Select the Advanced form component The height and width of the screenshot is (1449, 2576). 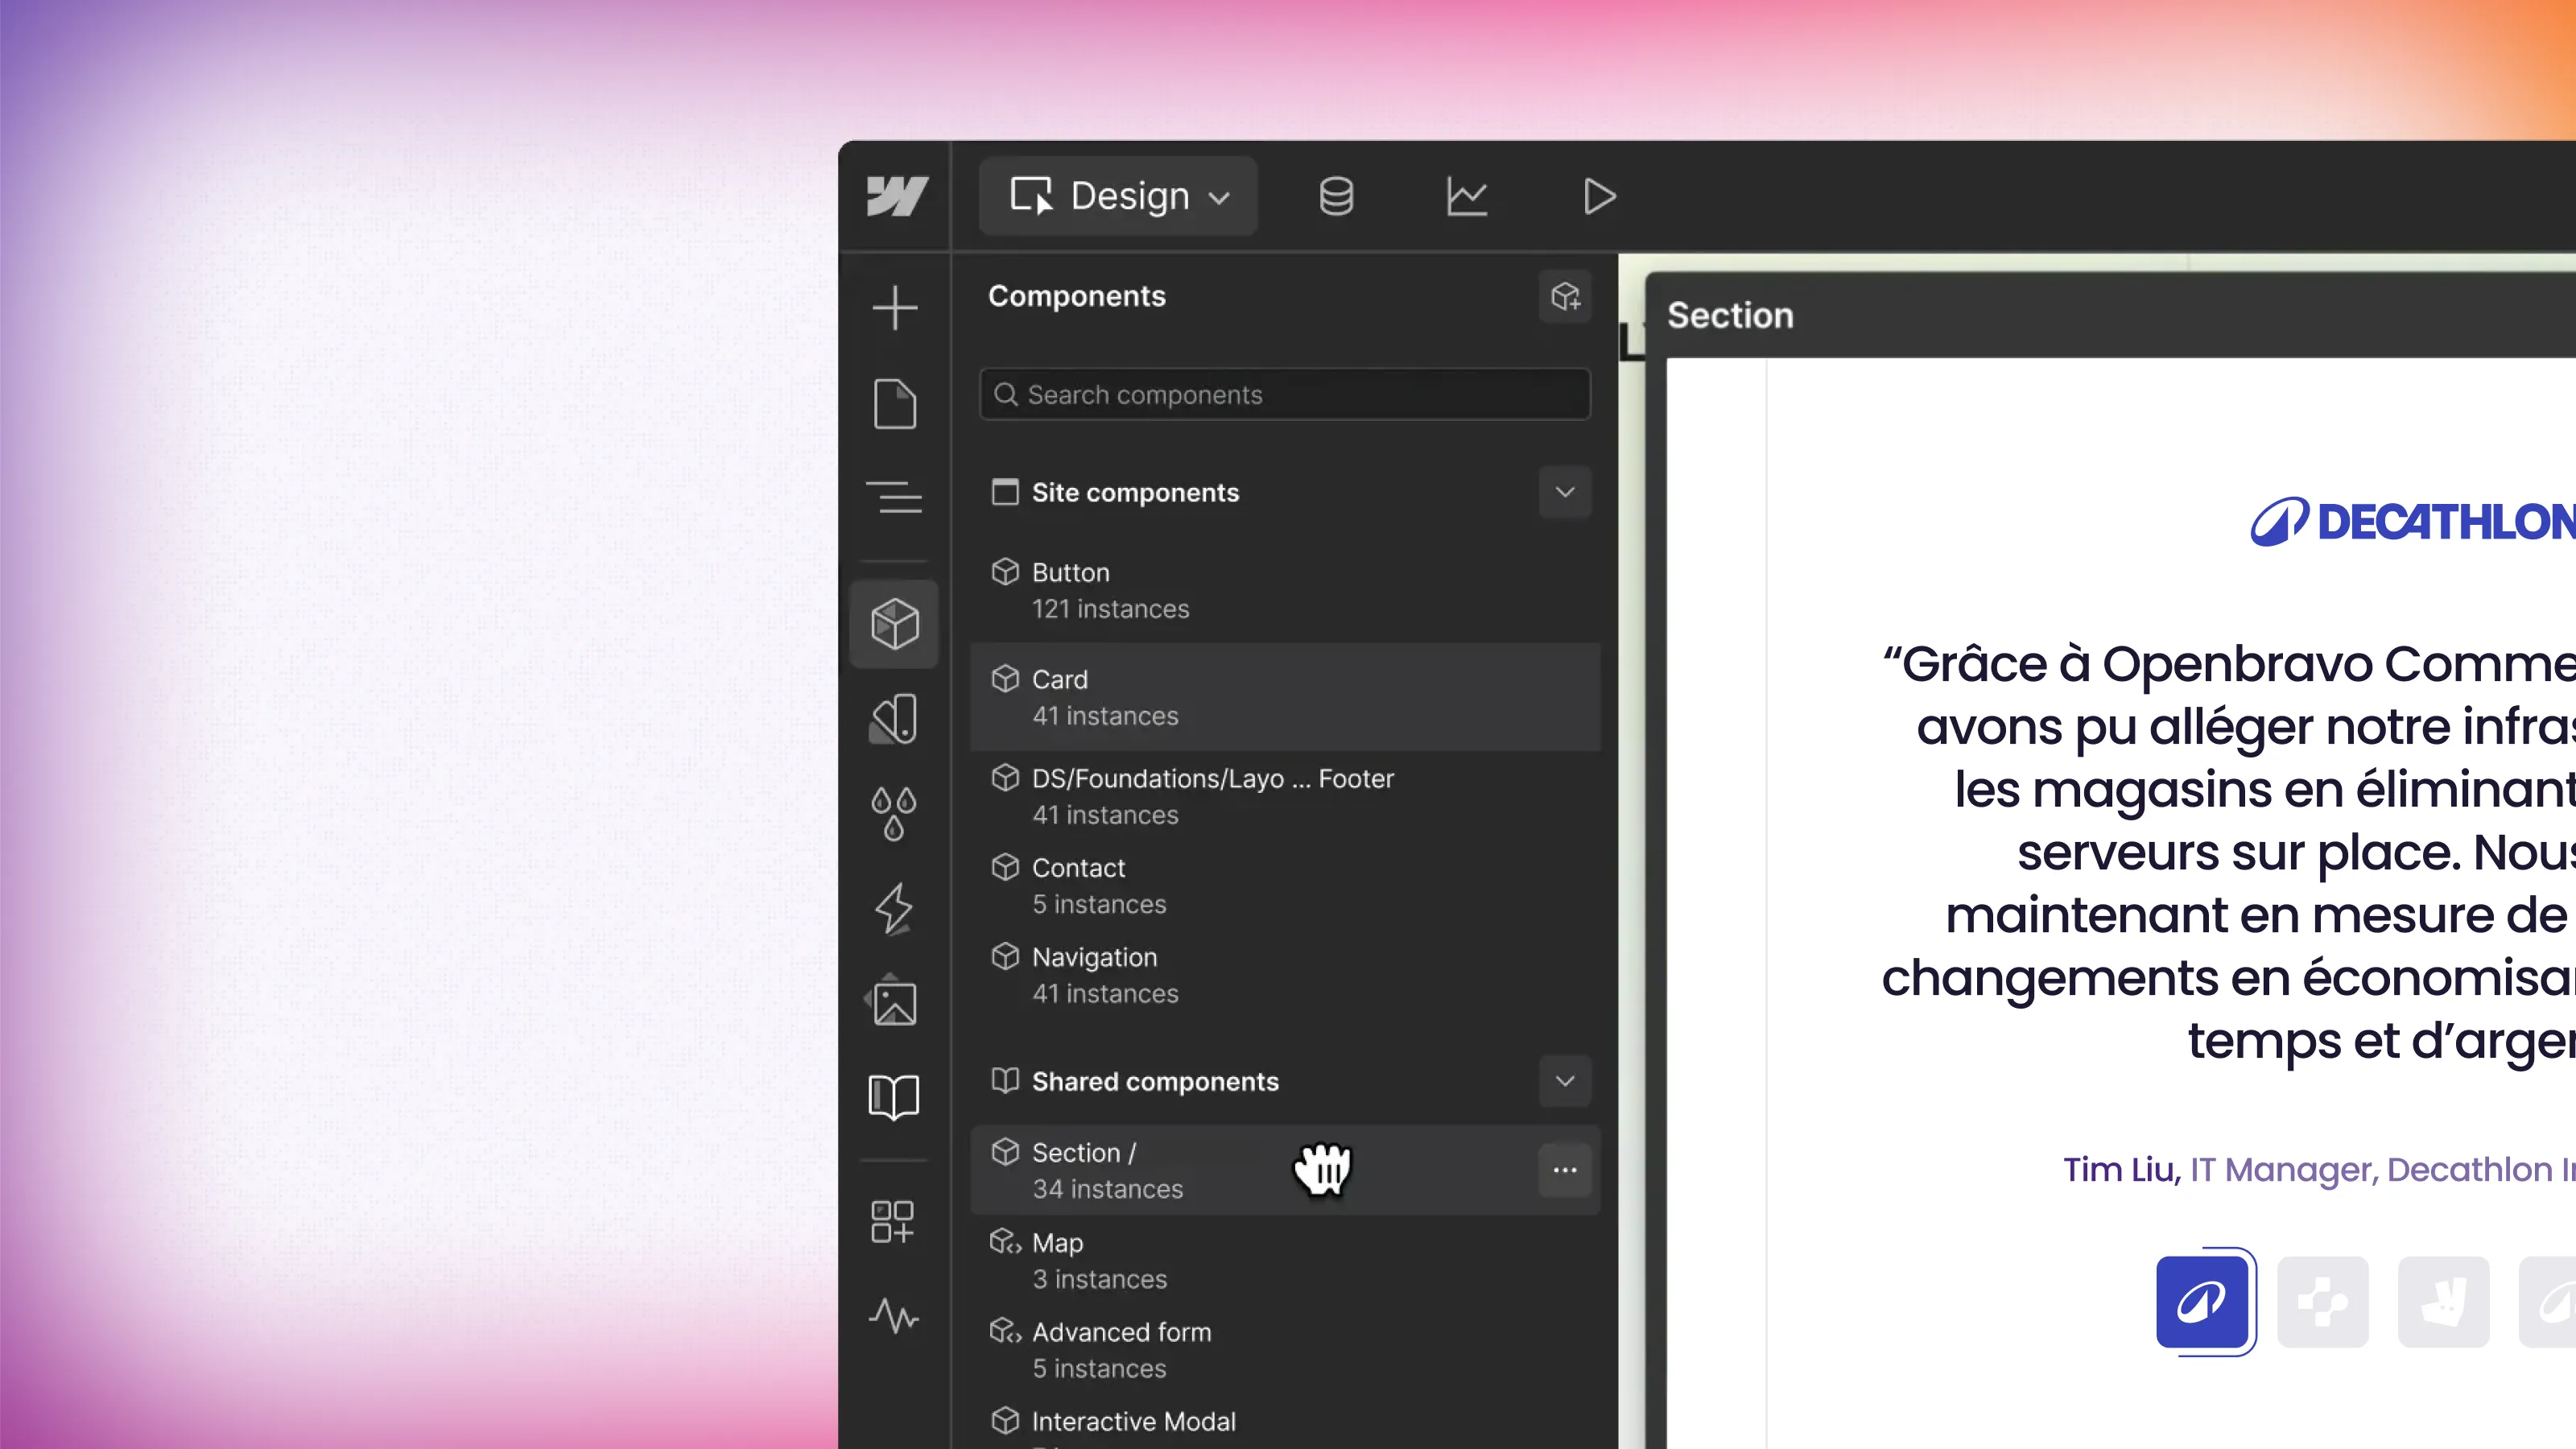1285,1350
